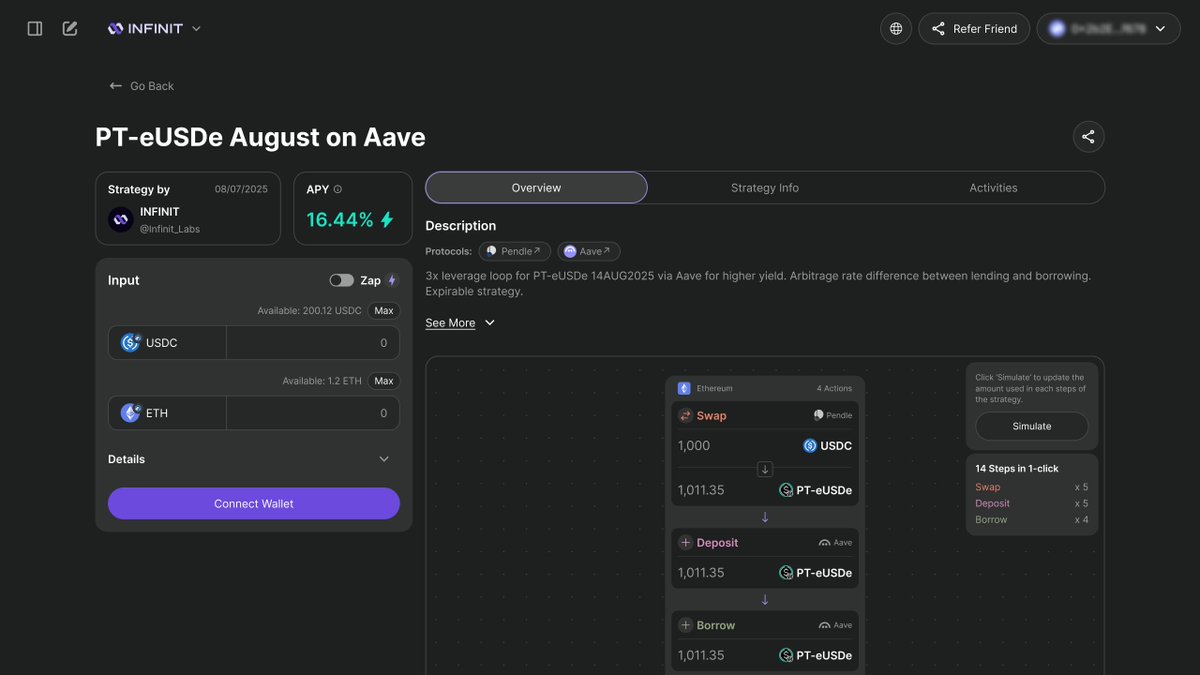Click the APY lightning bolt icon
Screen dimensions: 1200x675
tap(387, 220)
